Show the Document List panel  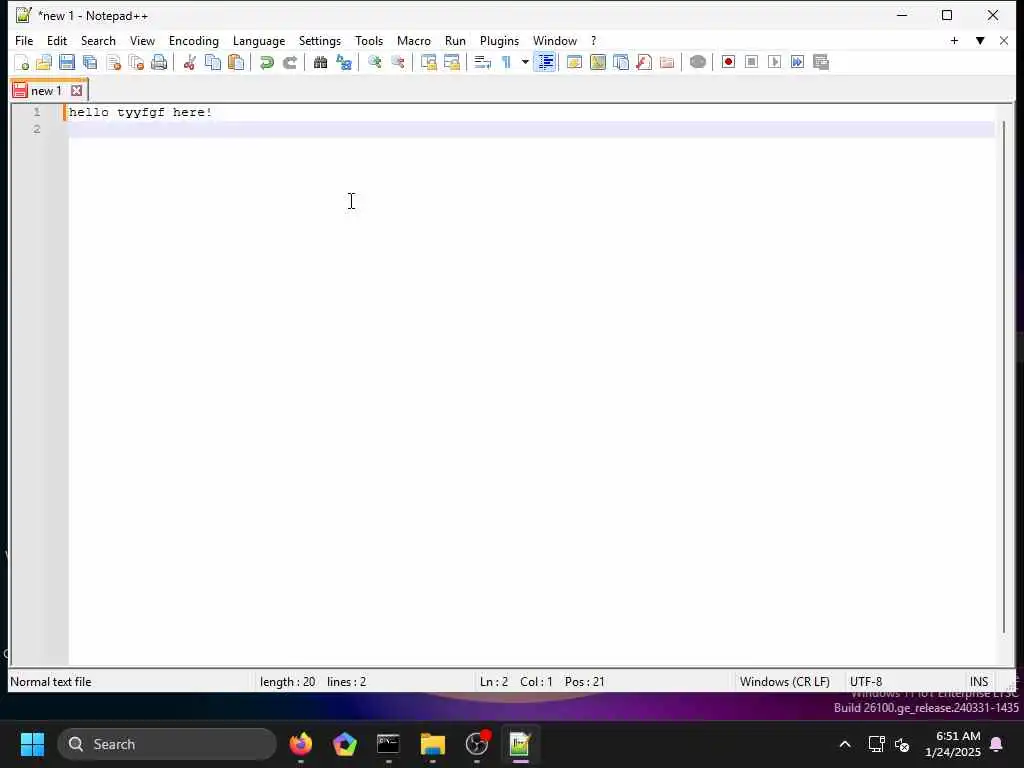point(621,62)
